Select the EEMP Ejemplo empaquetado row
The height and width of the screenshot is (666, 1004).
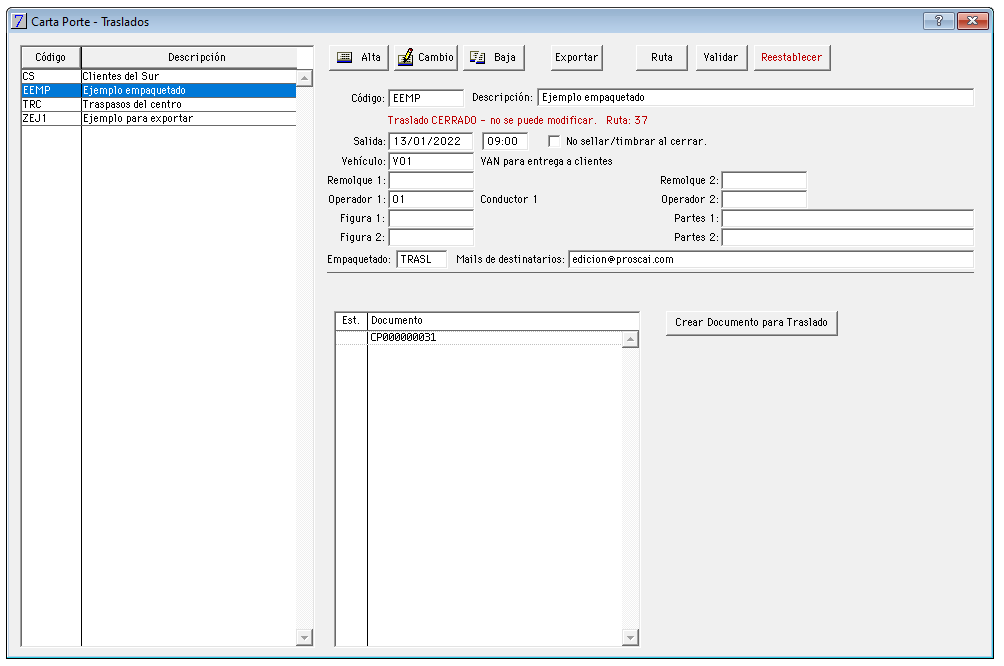click(x=159, y=90)
